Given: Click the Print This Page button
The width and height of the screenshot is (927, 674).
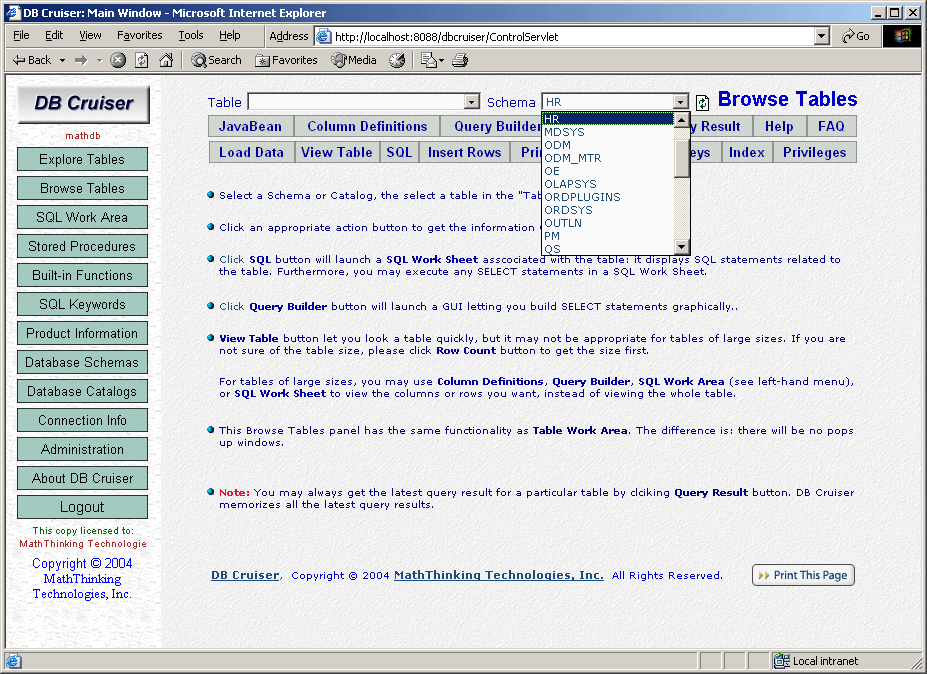Looking at the screenshot, I should pyautogui.click(x=803, y=575).
